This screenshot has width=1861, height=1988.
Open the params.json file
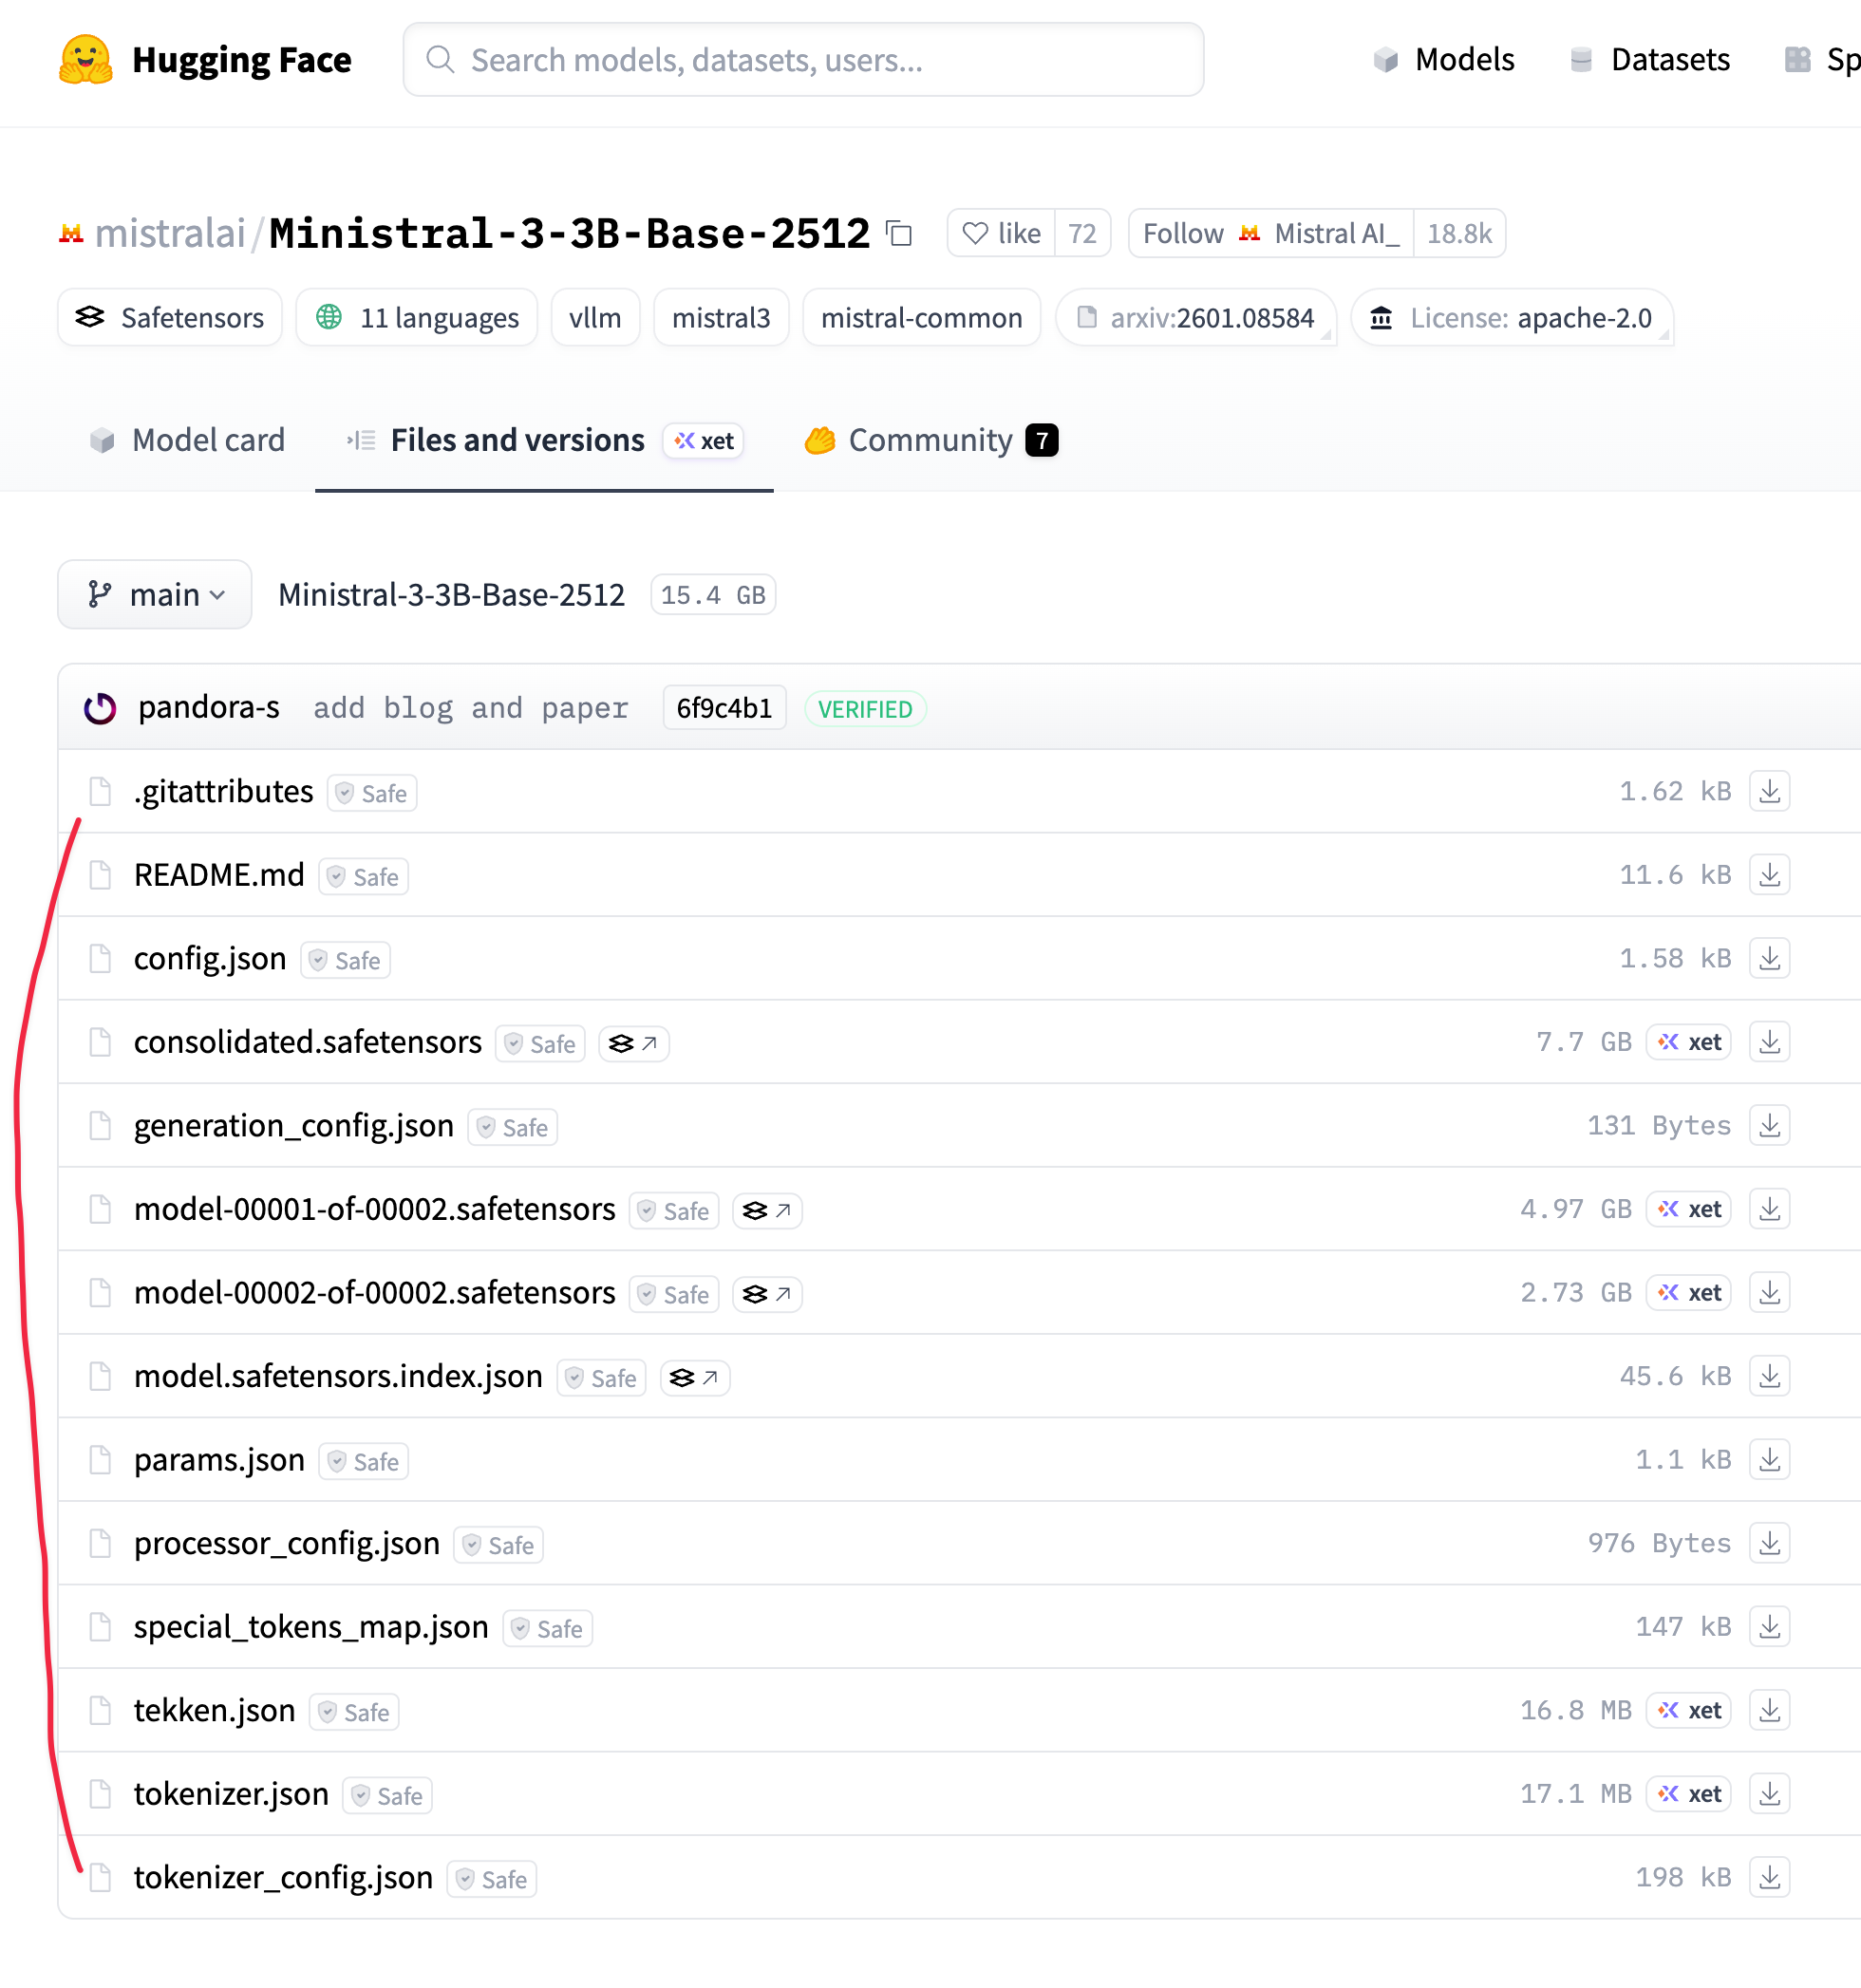[219, 1460]
